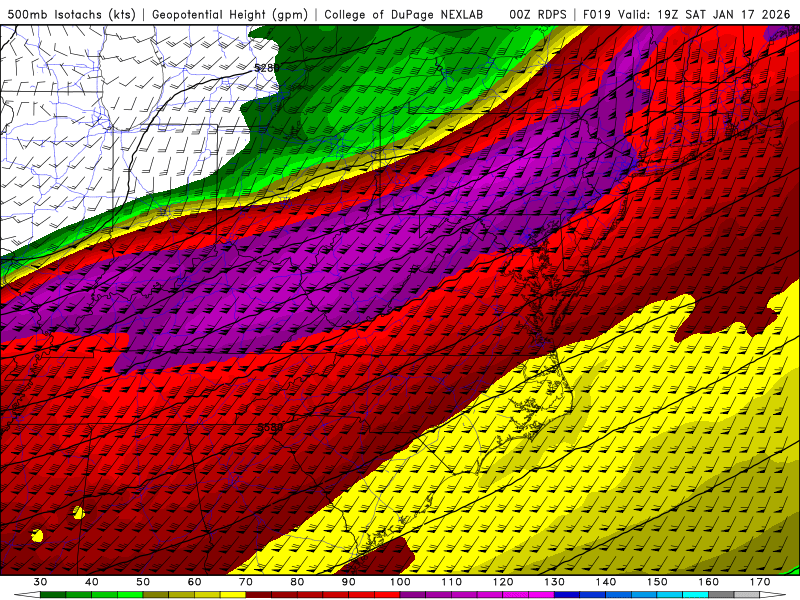Click the dark green legend swatch under 30

click(53, 595)
